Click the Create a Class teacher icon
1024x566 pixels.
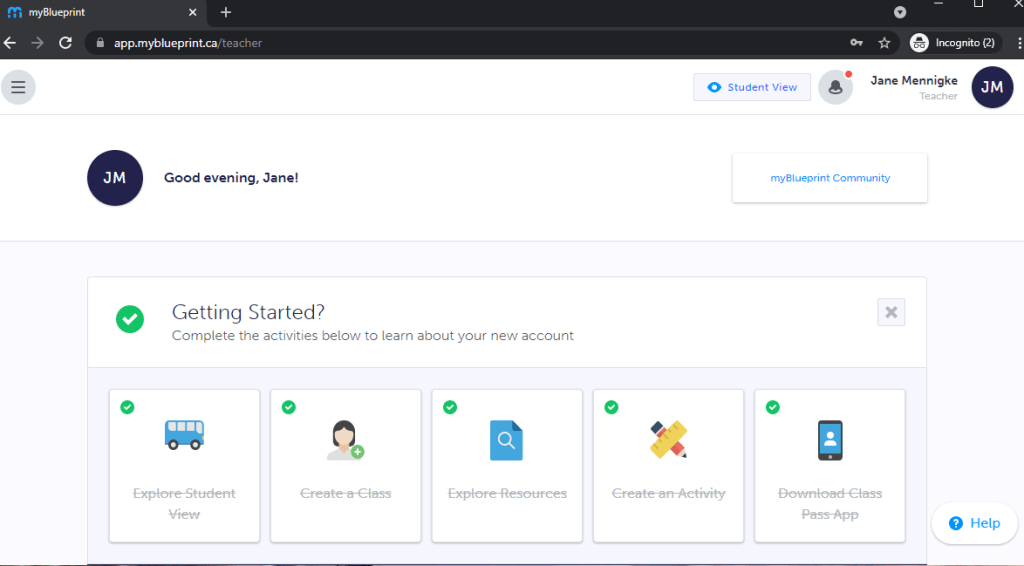(345, 440)
